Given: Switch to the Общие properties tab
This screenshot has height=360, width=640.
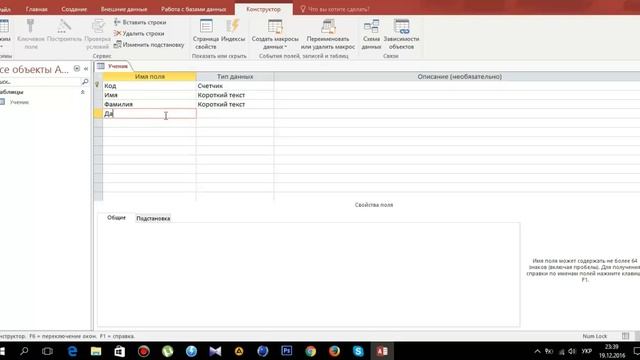Looking at the screenshot, I should point(116,218).
